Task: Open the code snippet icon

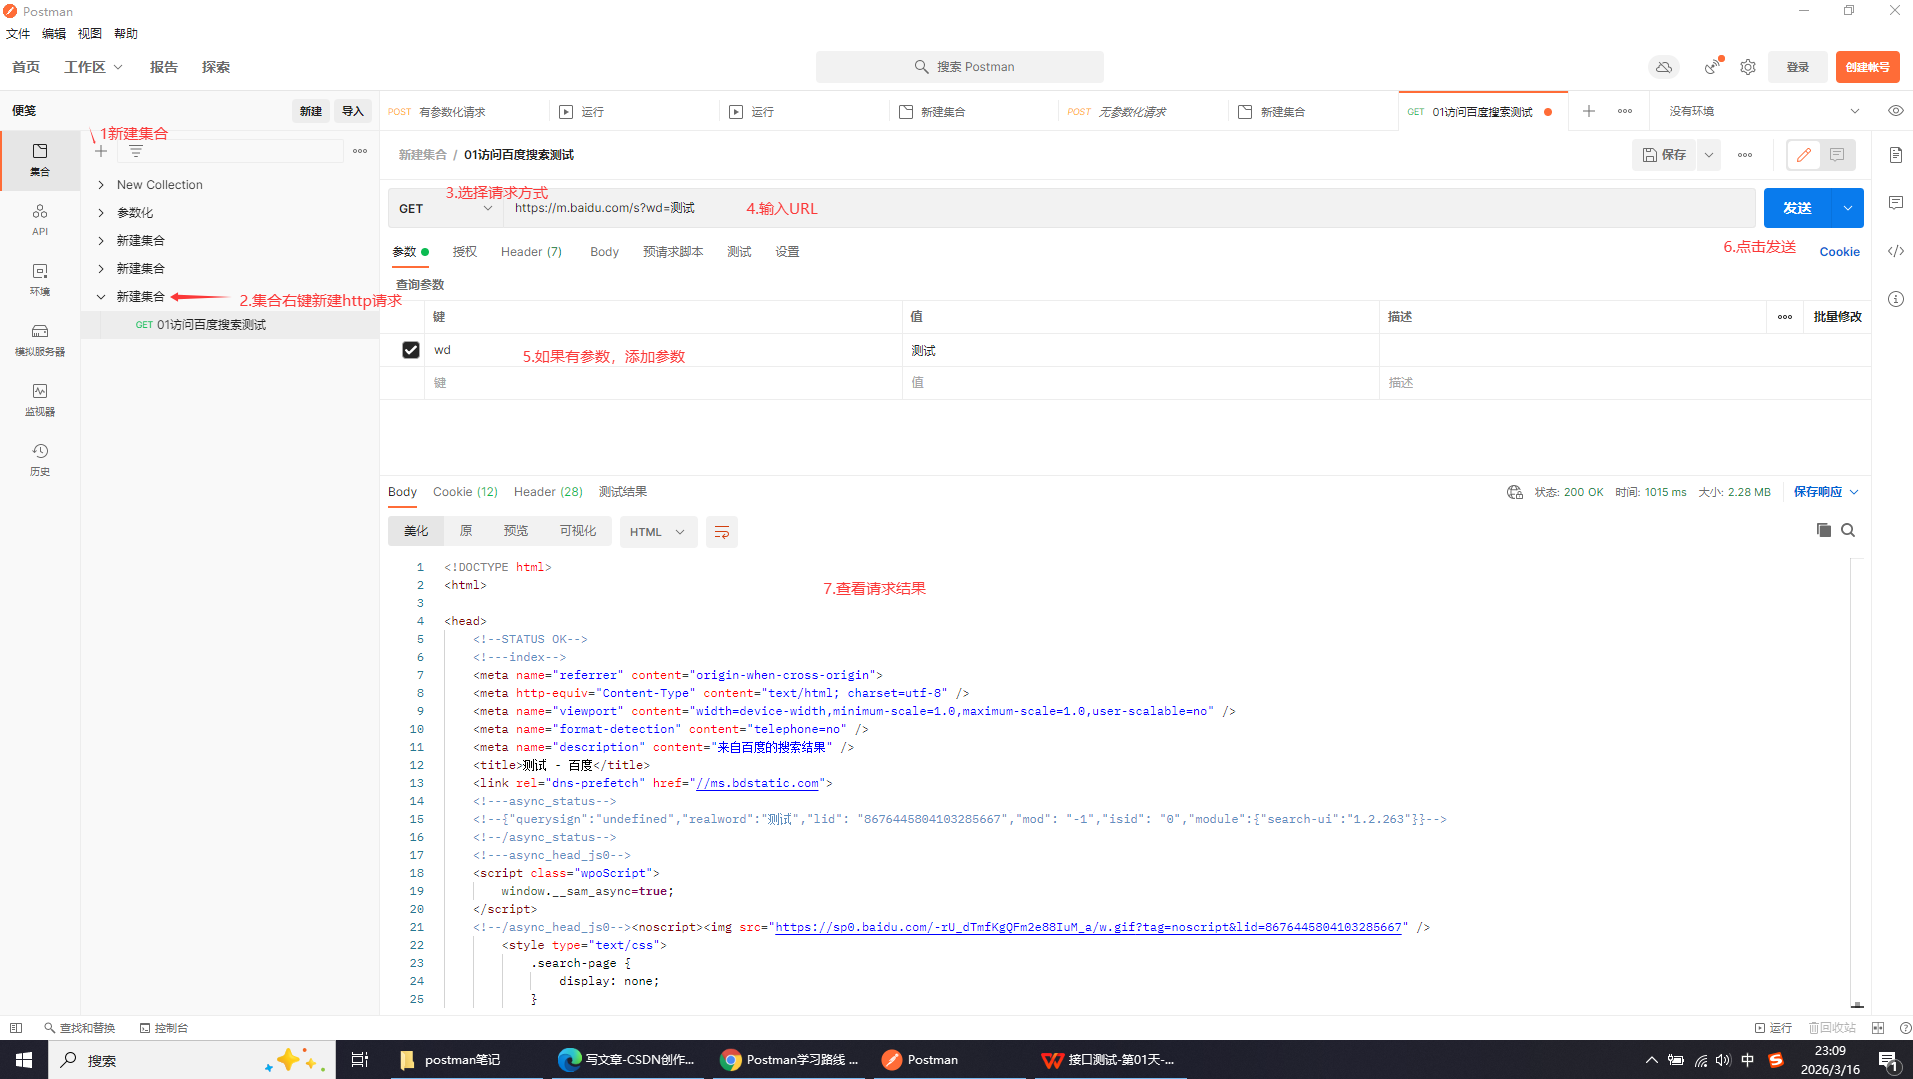Action: [1896, 251]
